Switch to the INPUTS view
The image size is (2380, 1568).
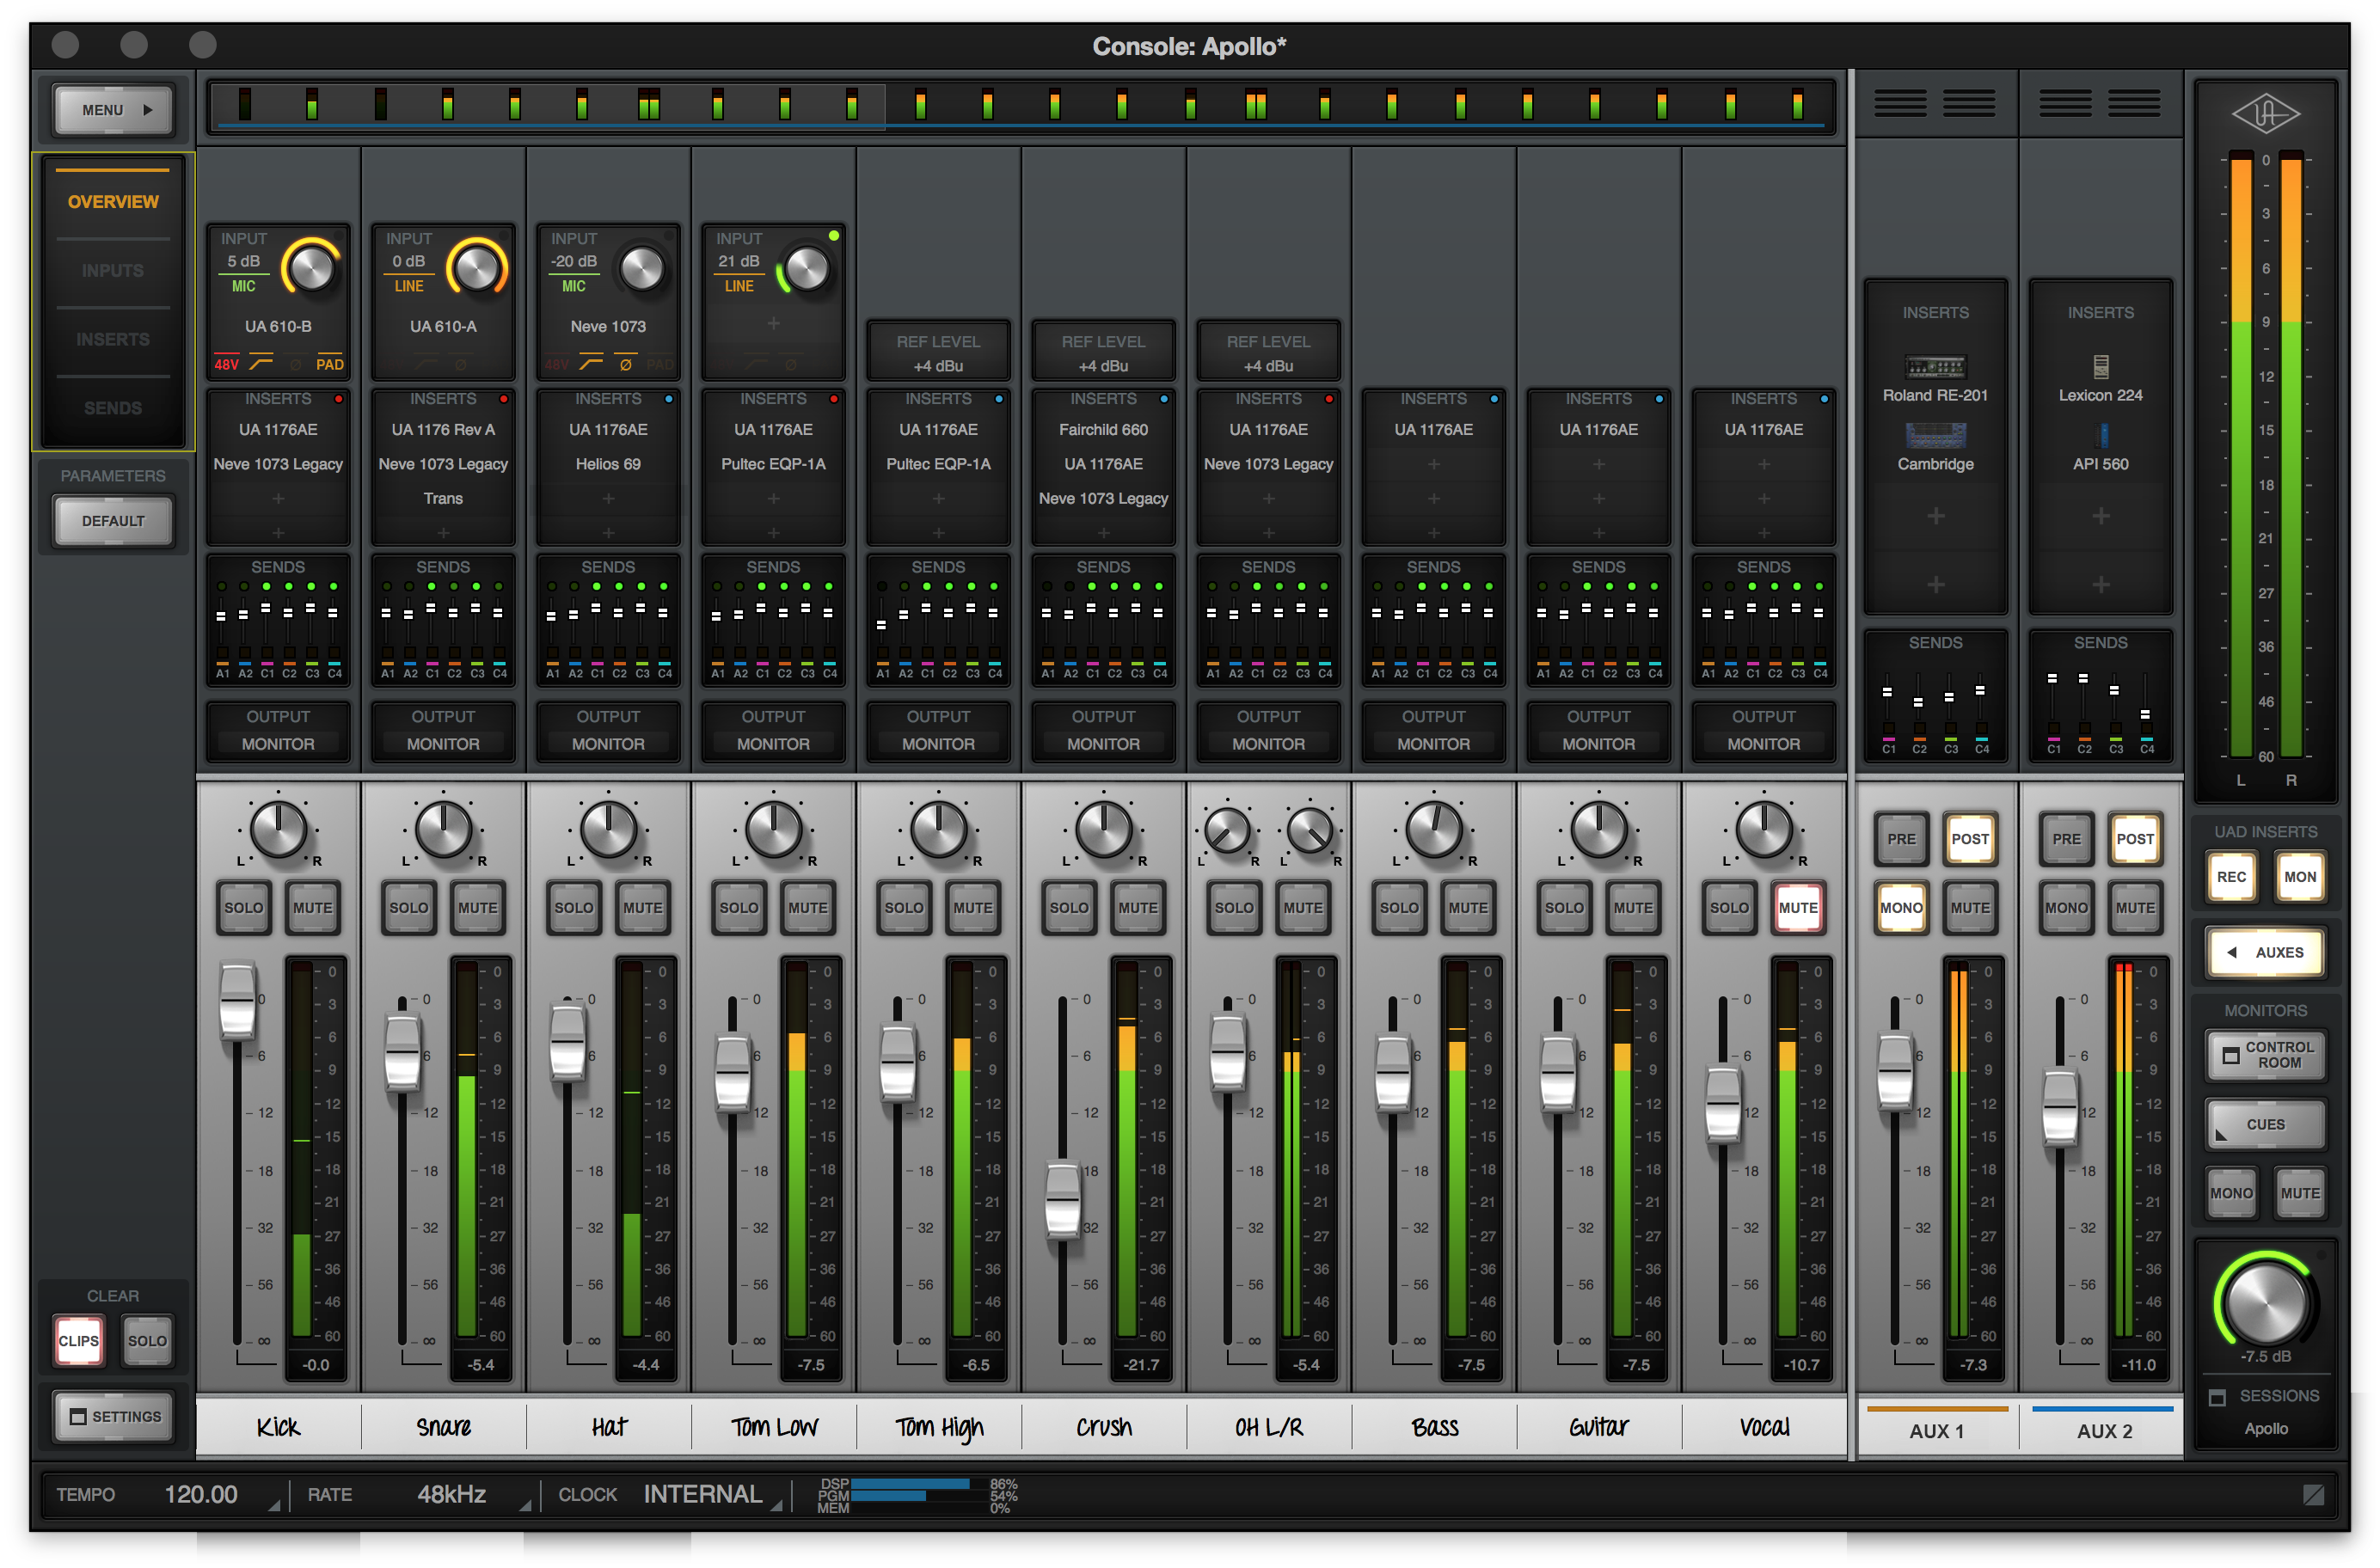click(113, 271)
